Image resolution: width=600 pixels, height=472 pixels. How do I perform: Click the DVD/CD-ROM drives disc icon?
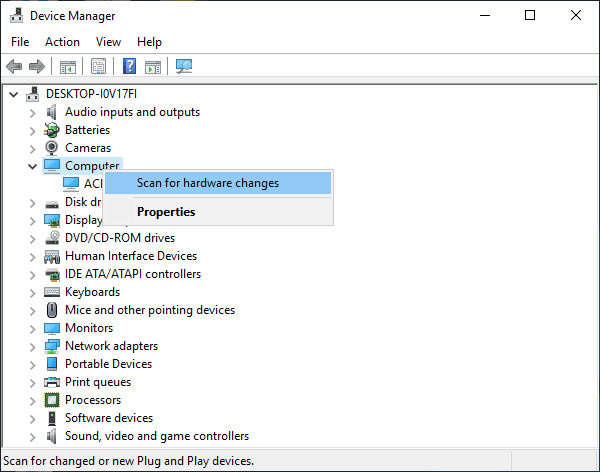52,238
